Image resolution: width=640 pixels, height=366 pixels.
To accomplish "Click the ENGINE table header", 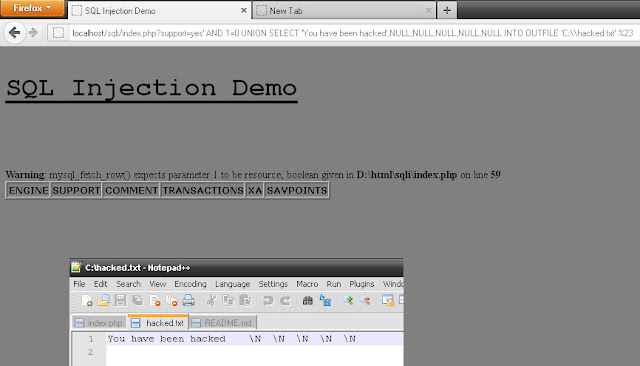I will 29,191.
